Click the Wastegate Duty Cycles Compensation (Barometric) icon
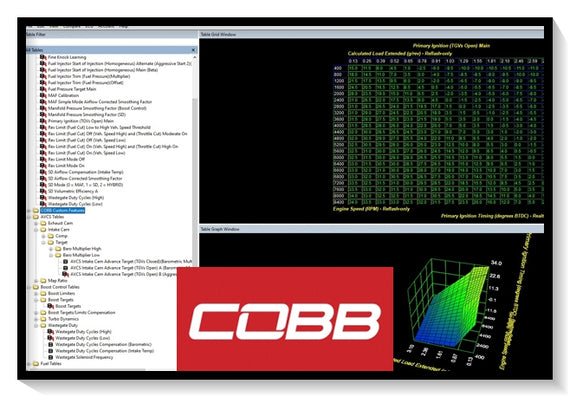Image resolution: width=570 pixels, height=397 pixels. 51,344
